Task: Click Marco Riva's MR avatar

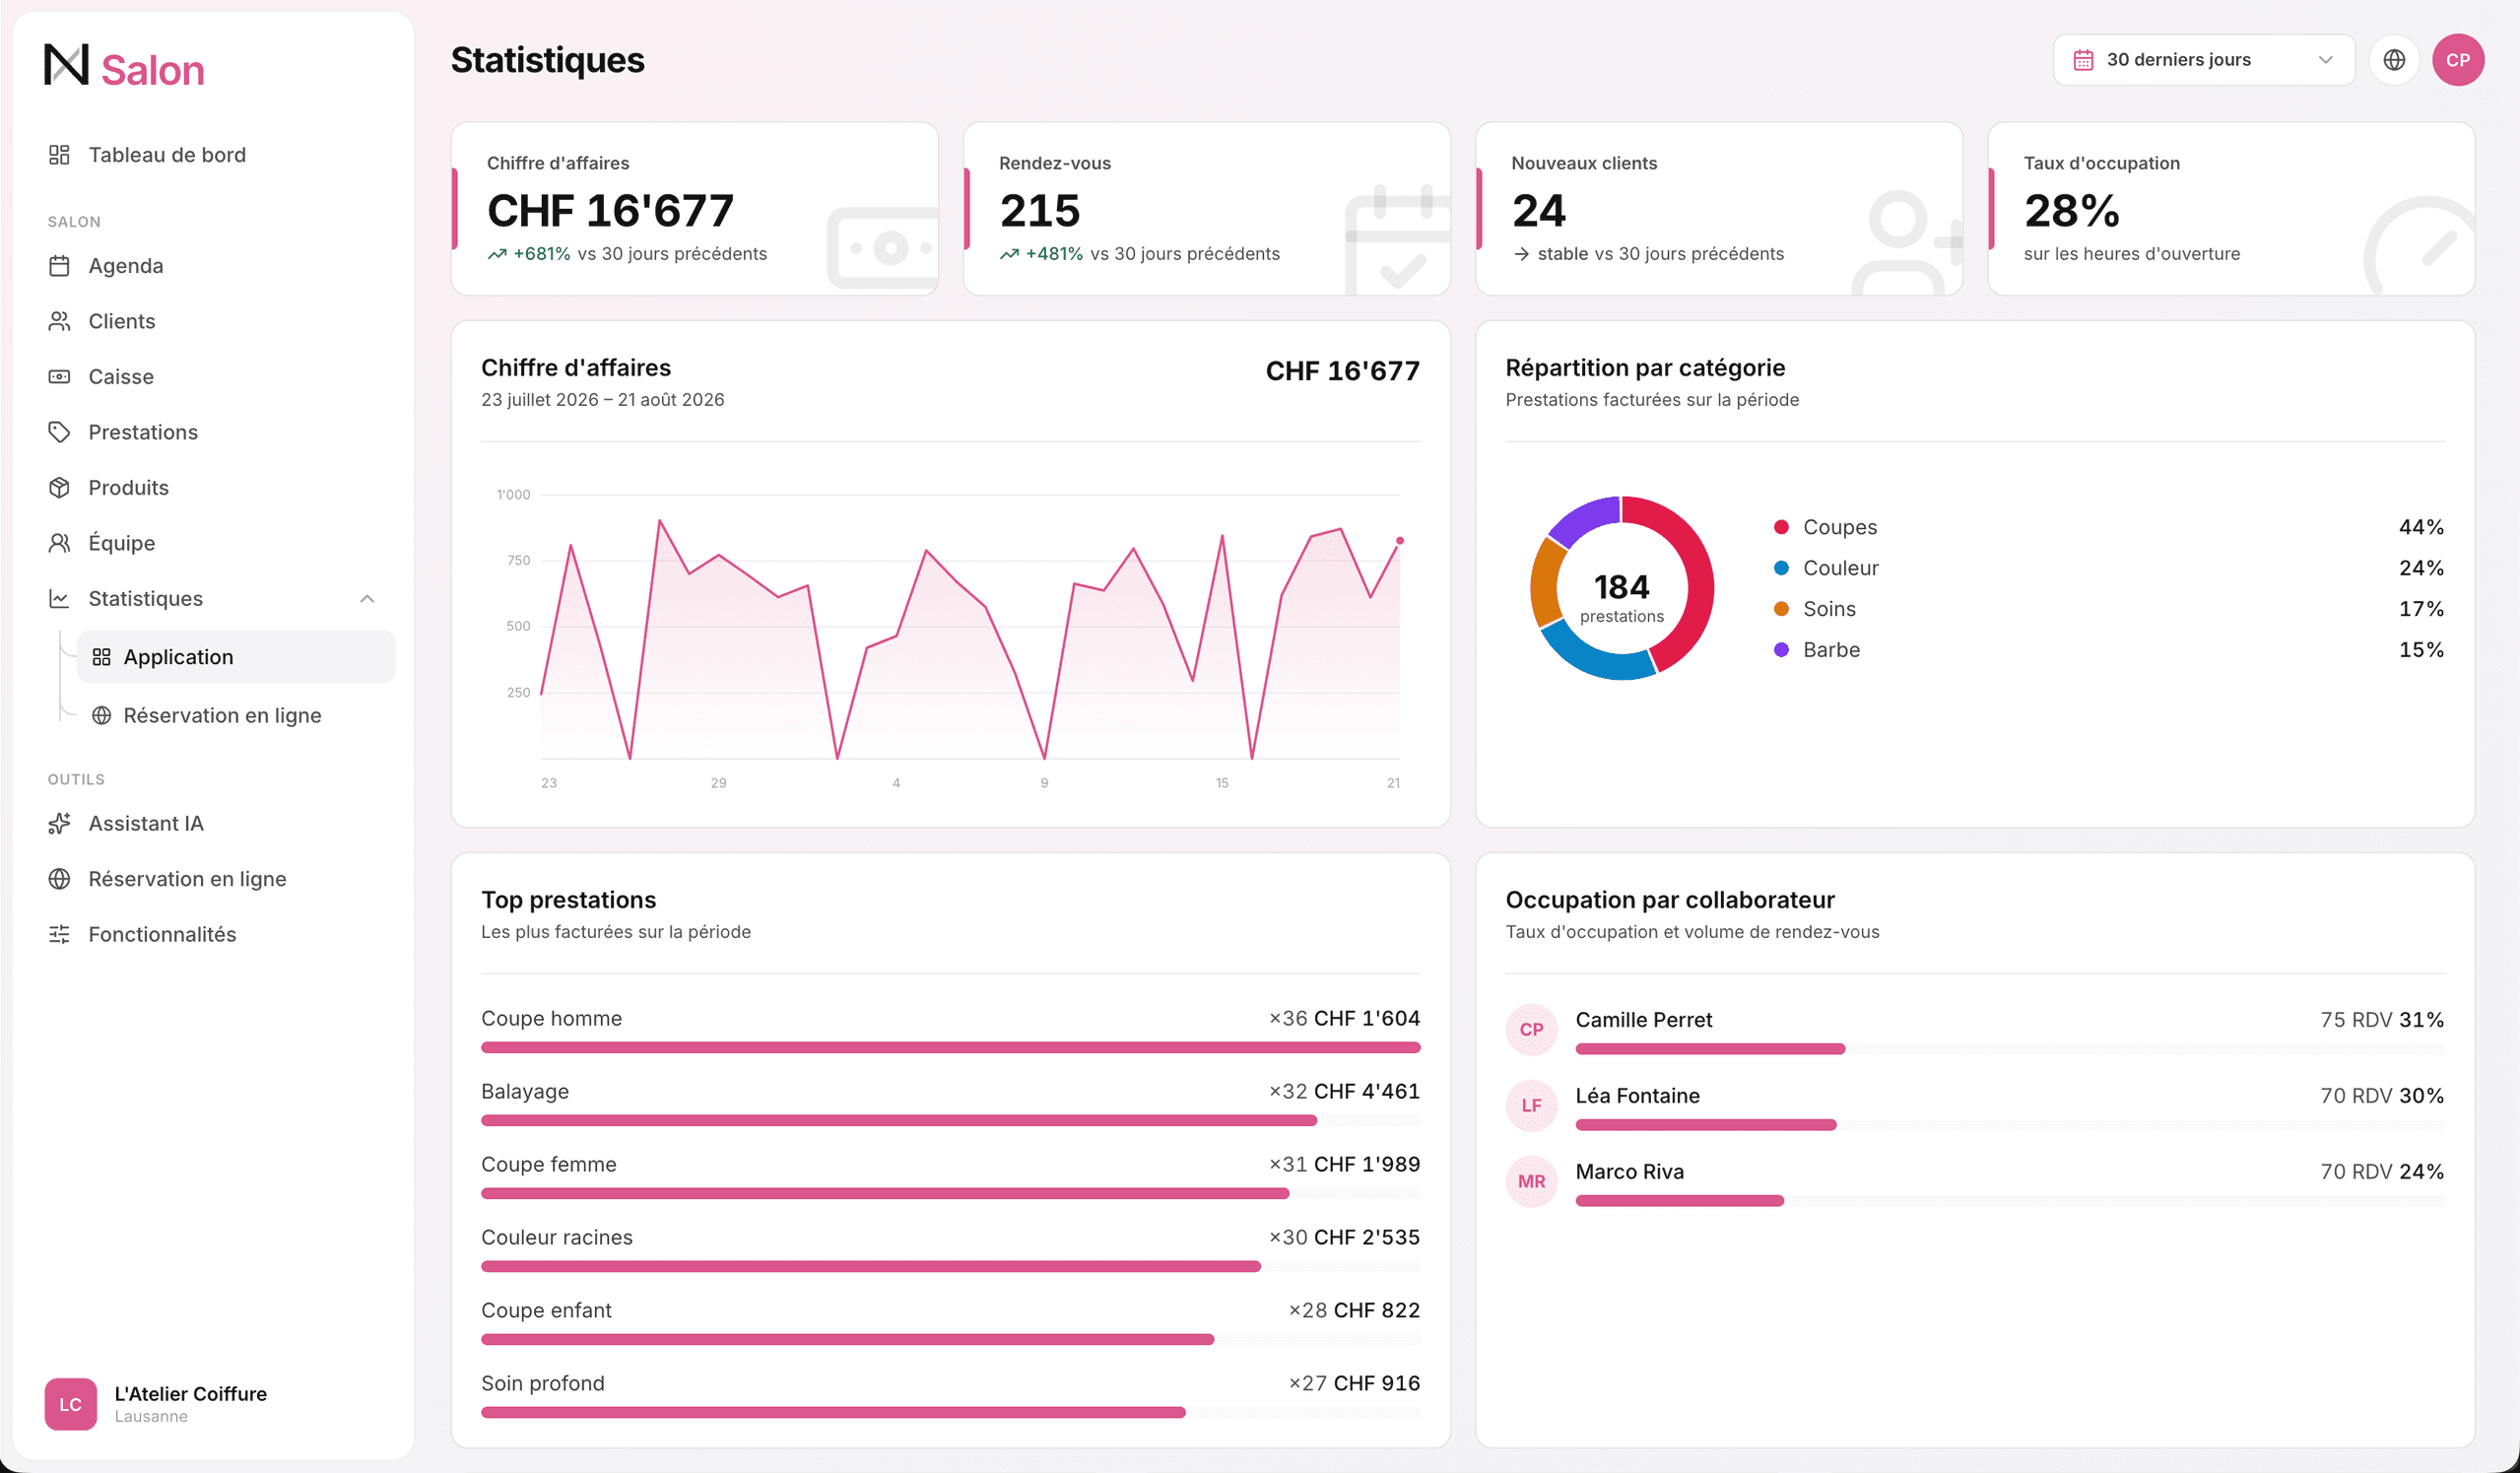Action: pos(1531,1182)
